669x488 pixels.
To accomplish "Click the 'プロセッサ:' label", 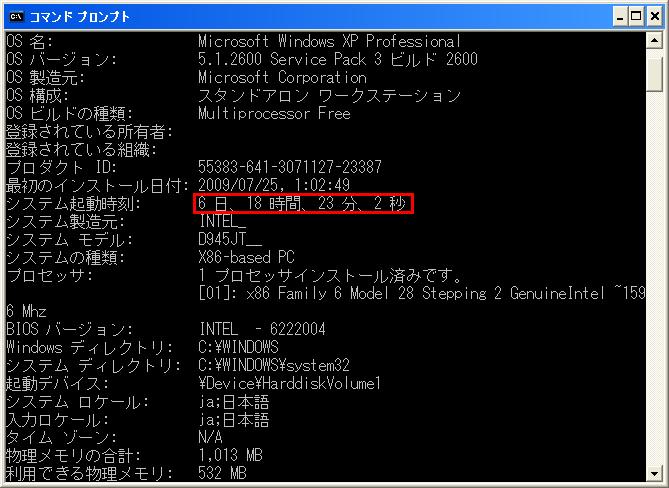I will (49, 275).
